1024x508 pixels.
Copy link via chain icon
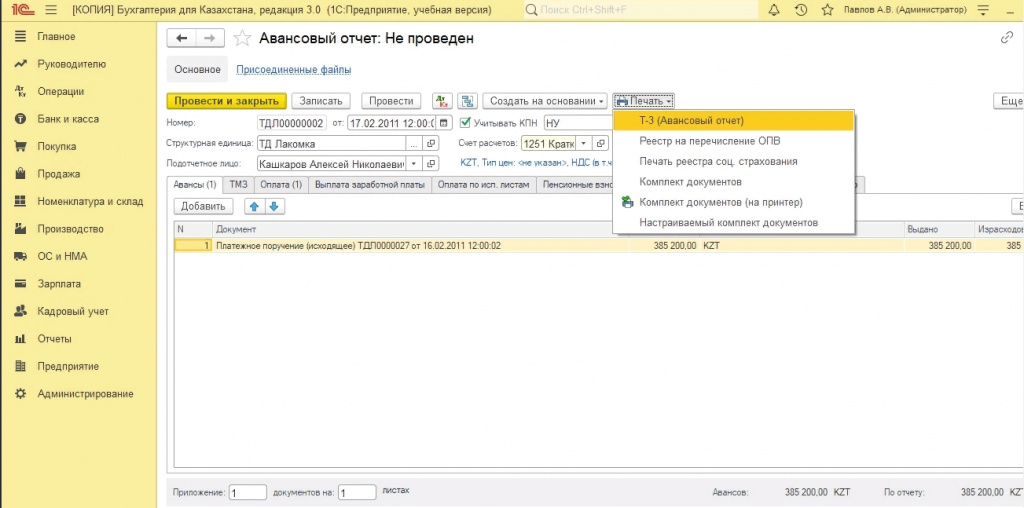point(1006,38)
